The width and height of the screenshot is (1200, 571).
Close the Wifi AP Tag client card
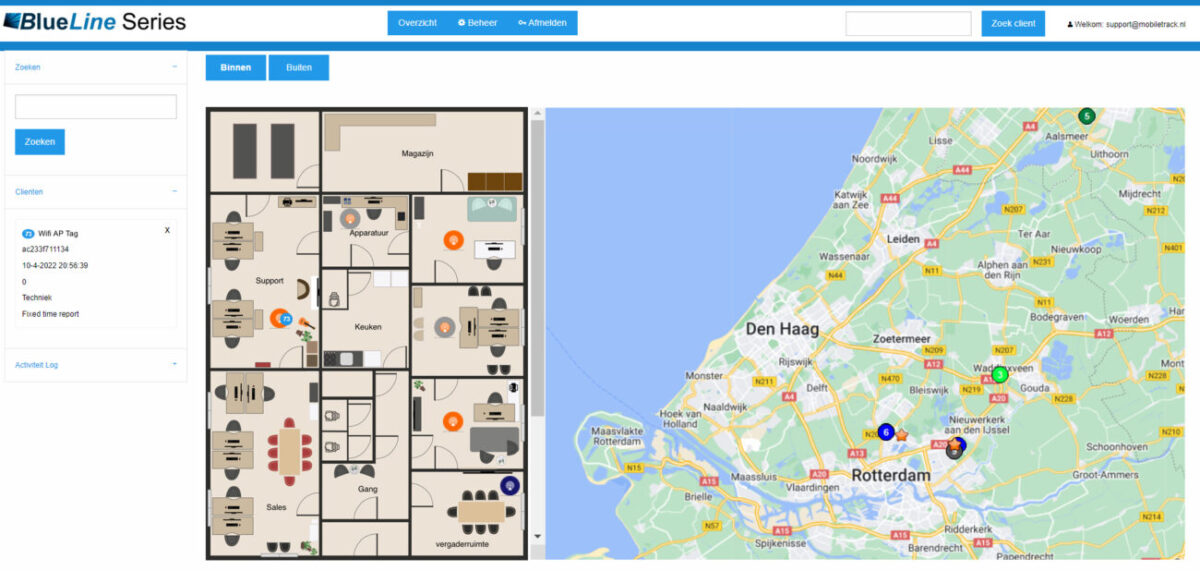click(x=167, y=230)
